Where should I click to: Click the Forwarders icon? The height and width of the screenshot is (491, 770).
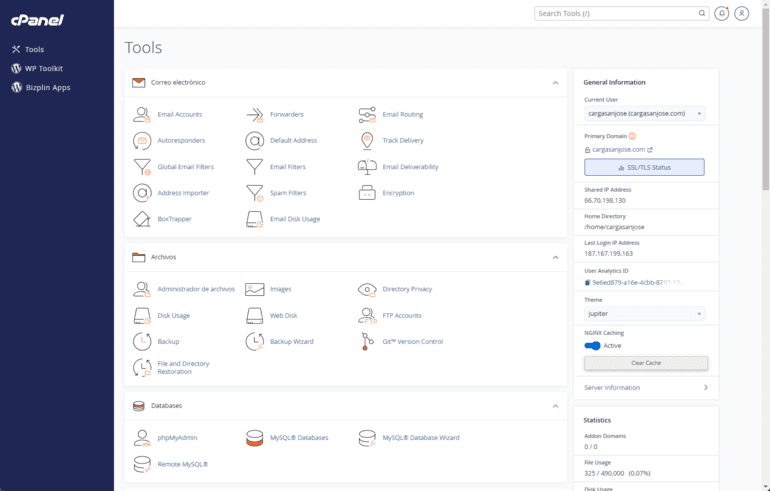[x=255, y=115]
